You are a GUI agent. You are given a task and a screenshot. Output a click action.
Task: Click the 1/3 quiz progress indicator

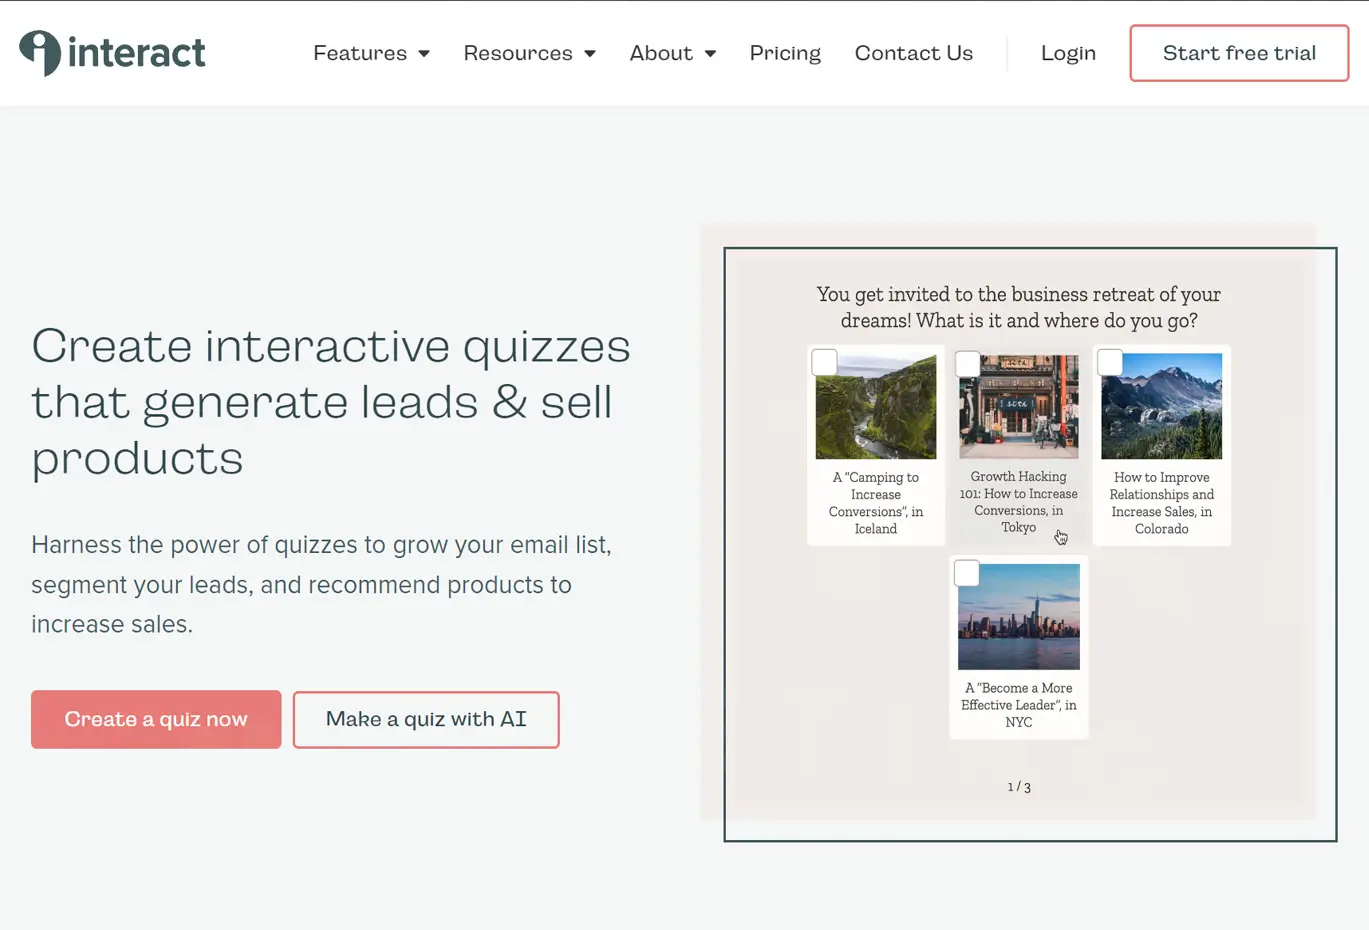click(x=1018, y=787)
